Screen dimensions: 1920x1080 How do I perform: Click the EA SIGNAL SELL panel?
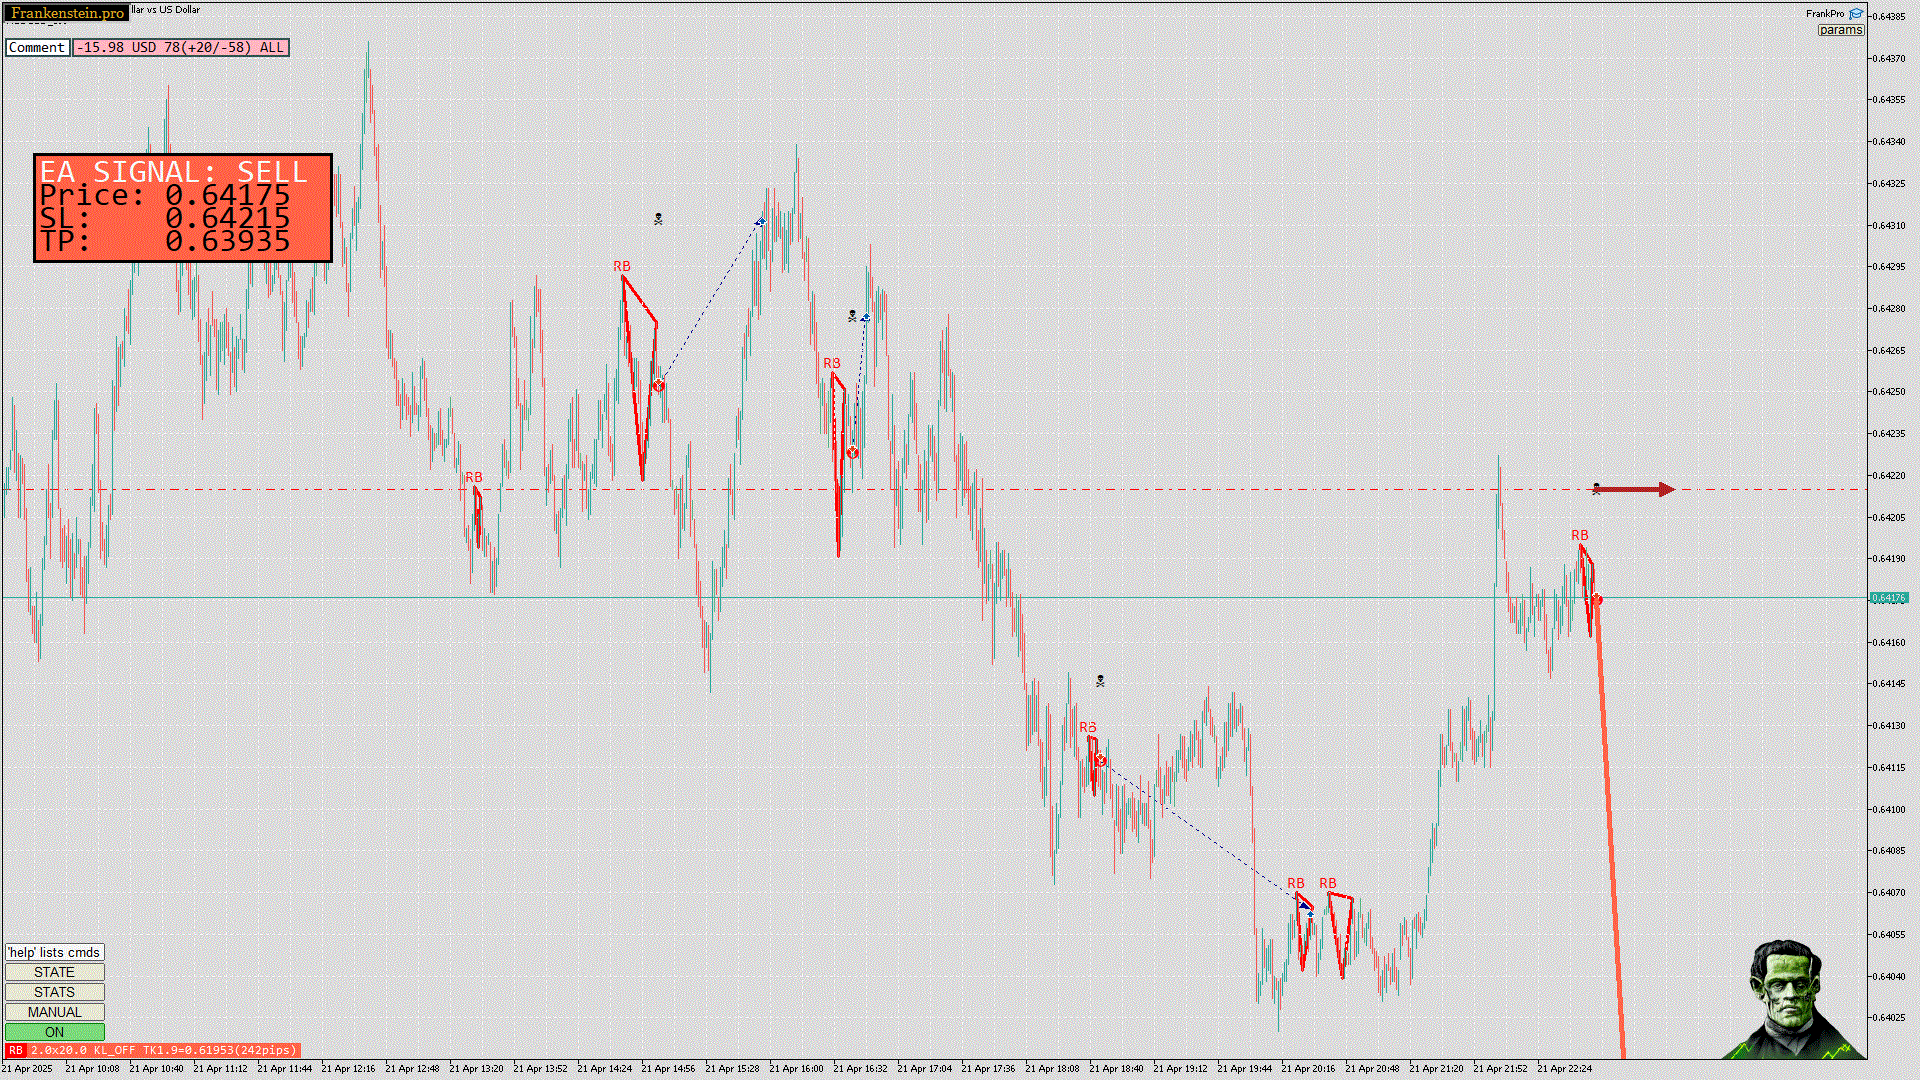pos(183,208)
